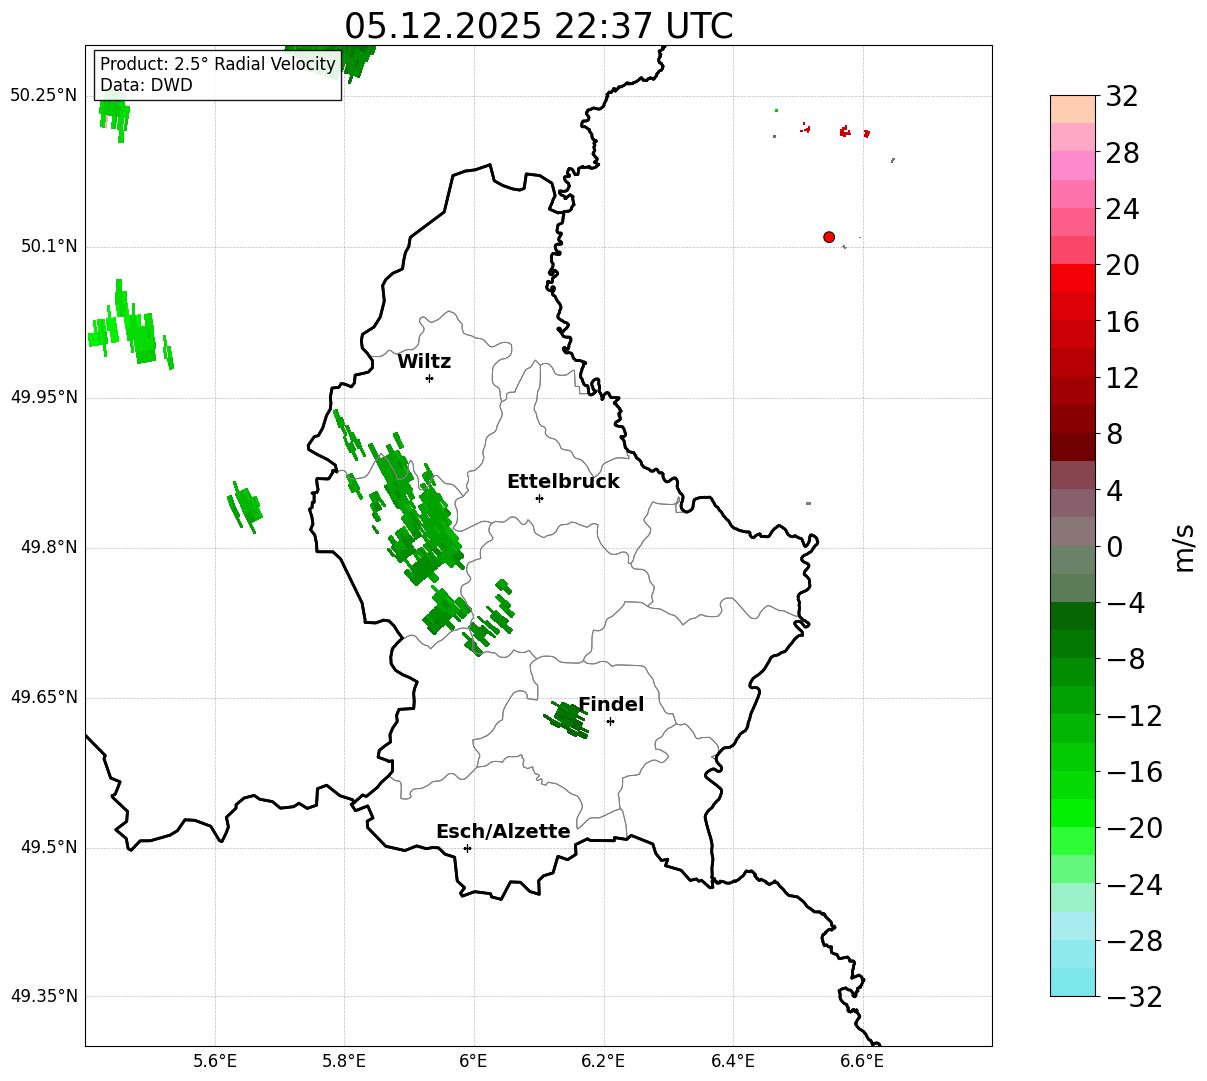
Task: Click the 49.5°N latitude label
Action: pyautogui.click(x=49, y=847)
